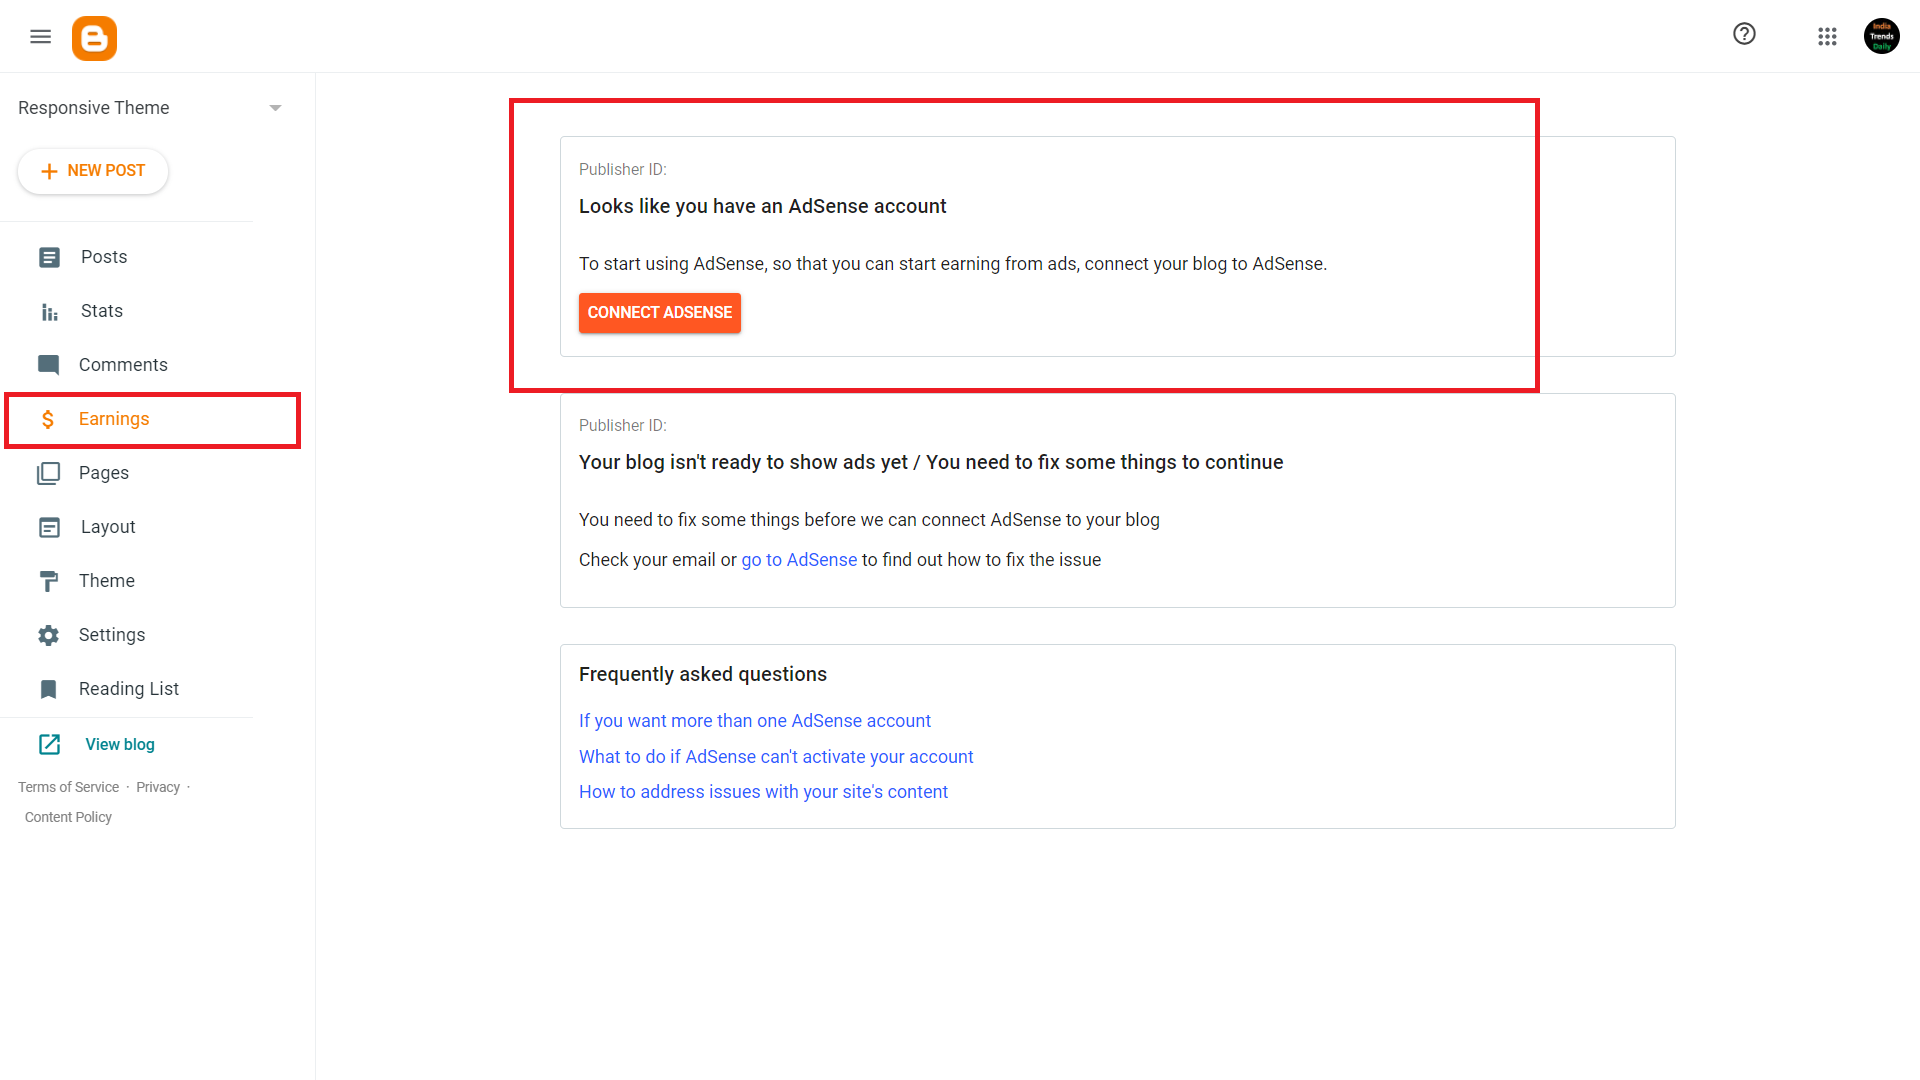This screenshot has width=1920, height=1080.
Task: Follow the go to AdSense link
Action: (799, 560)
